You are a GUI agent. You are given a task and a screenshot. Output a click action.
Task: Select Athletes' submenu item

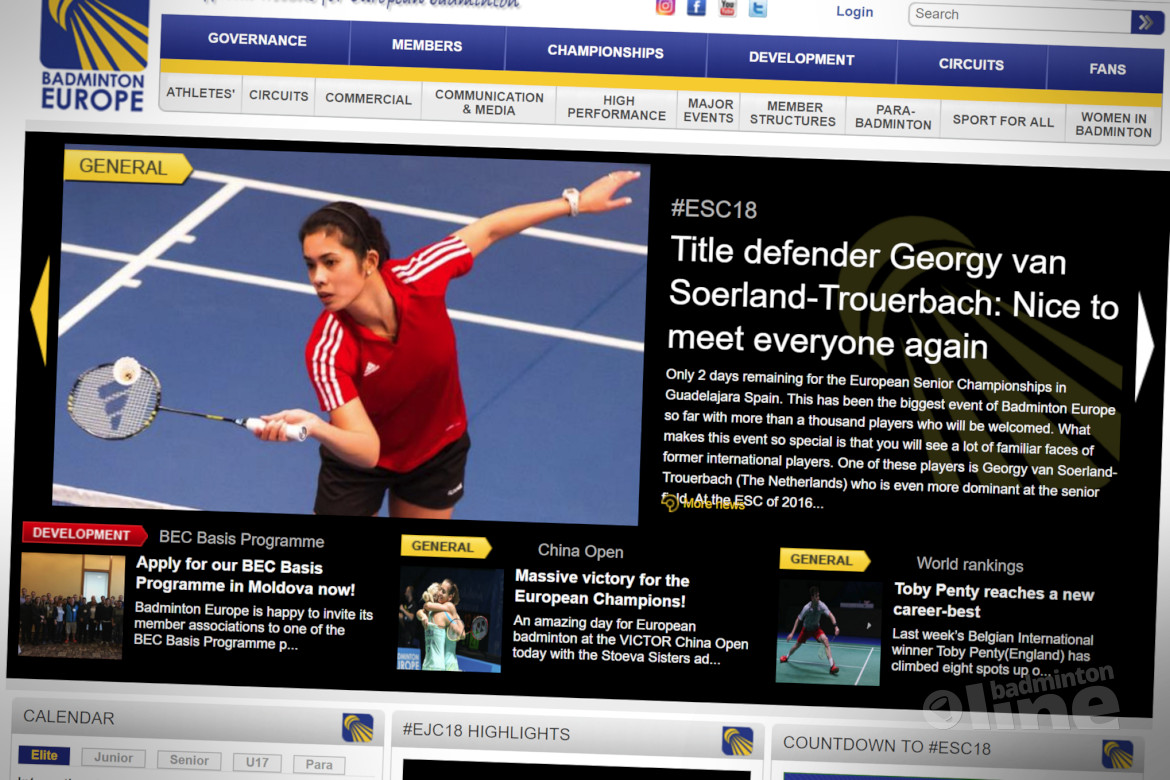pos(200,93)
